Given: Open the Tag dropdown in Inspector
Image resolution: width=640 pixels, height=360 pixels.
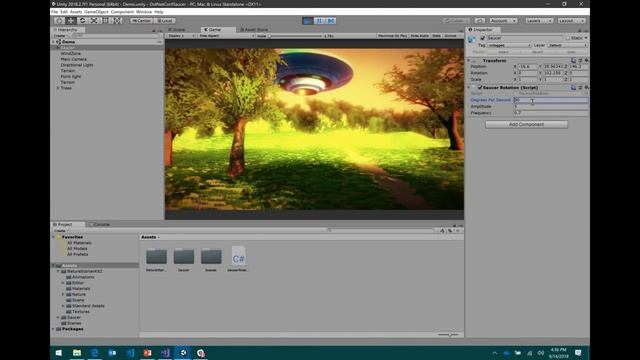Looking at the screenshot, I should (x=509, y=45).
